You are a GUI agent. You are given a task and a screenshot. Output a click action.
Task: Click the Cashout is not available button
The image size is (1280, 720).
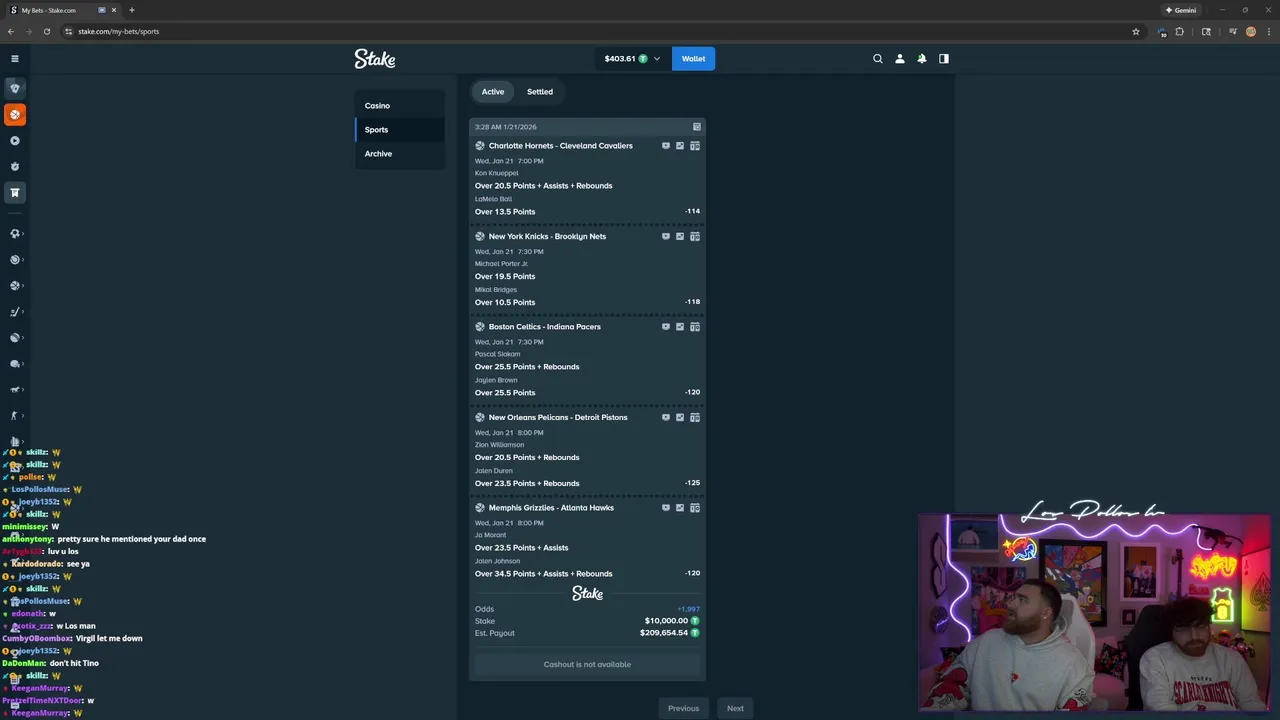(x=587, y=664)
